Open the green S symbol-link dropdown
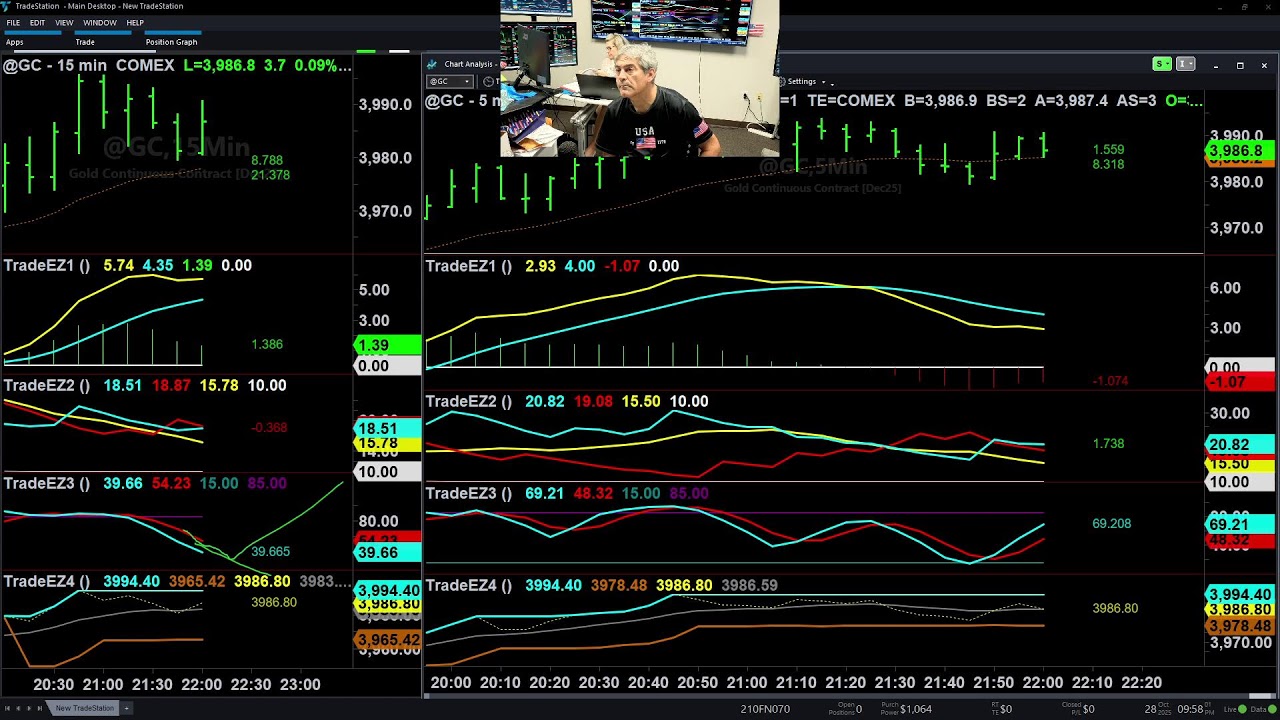The width and height of the screenshot is (1280, 720). [1161, 64]
